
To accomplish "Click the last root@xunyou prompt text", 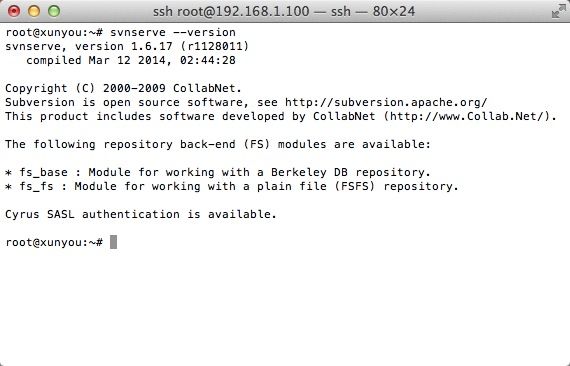I will pos(54,242).
